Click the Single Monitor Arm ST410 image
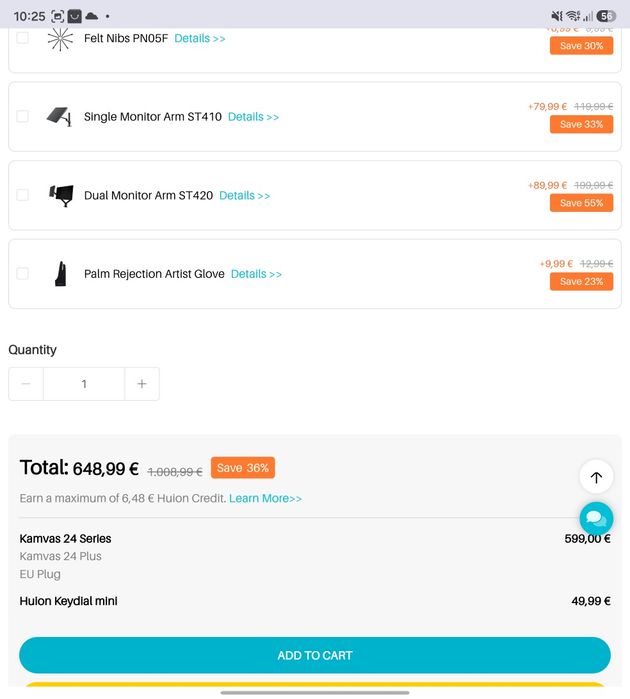Screen dimensions: 630x699 click(x=60, y=117)
